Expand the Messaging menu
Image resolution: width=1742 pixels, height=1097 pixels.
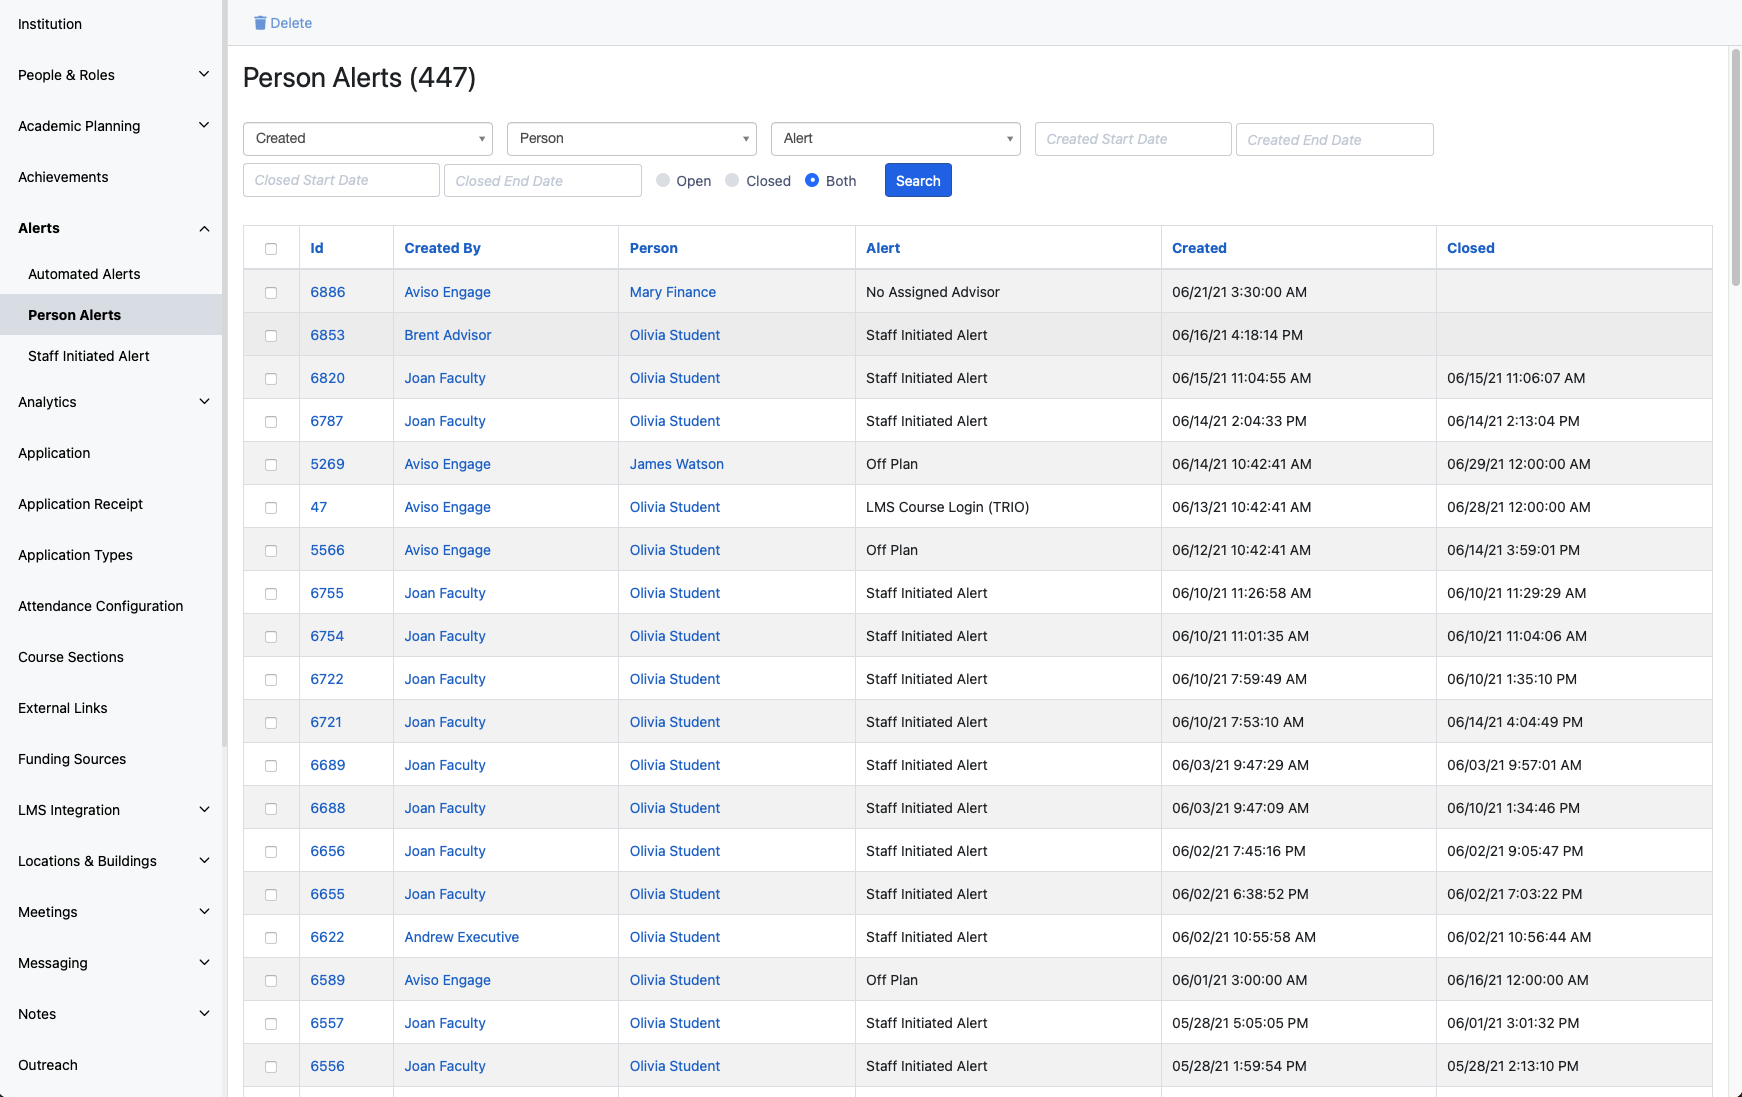click(204, 963)
